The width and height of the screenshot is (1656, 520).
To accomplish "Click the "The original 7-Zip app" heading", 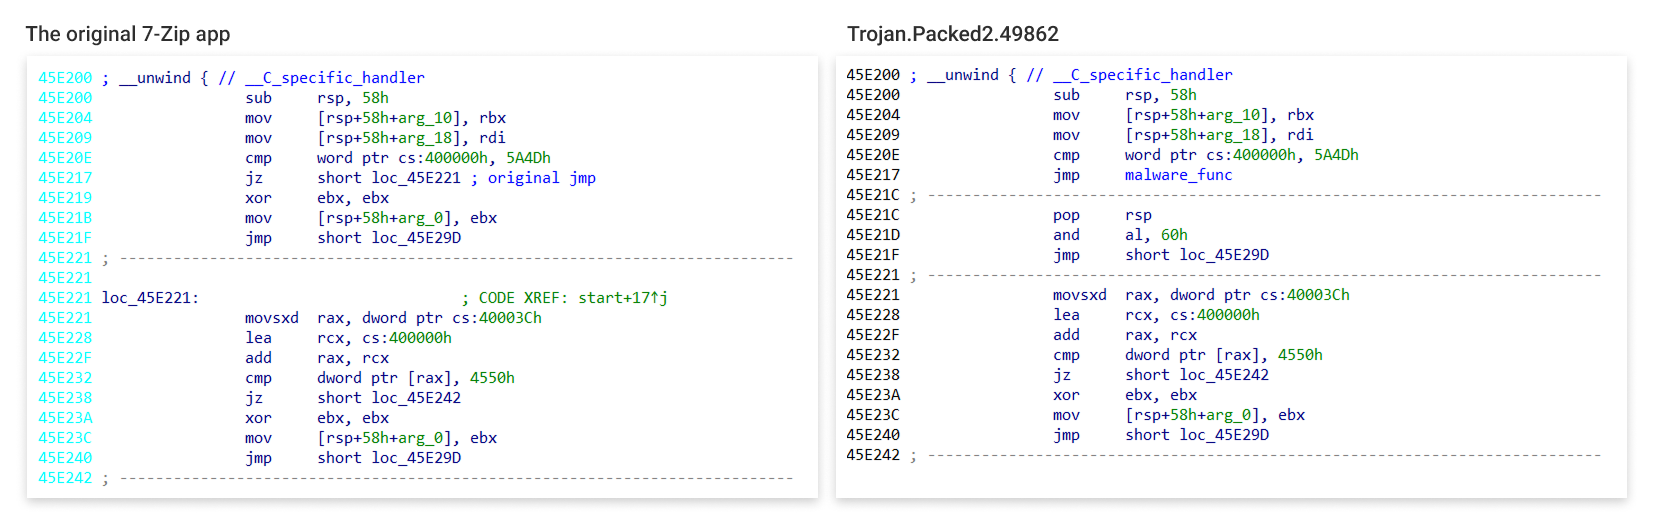I will (128, 34).
